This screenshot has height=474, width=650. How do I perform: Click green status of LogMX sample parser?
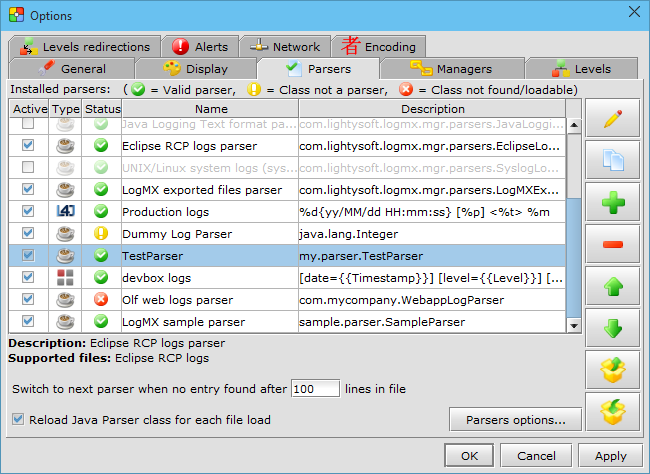pos(101,321)
